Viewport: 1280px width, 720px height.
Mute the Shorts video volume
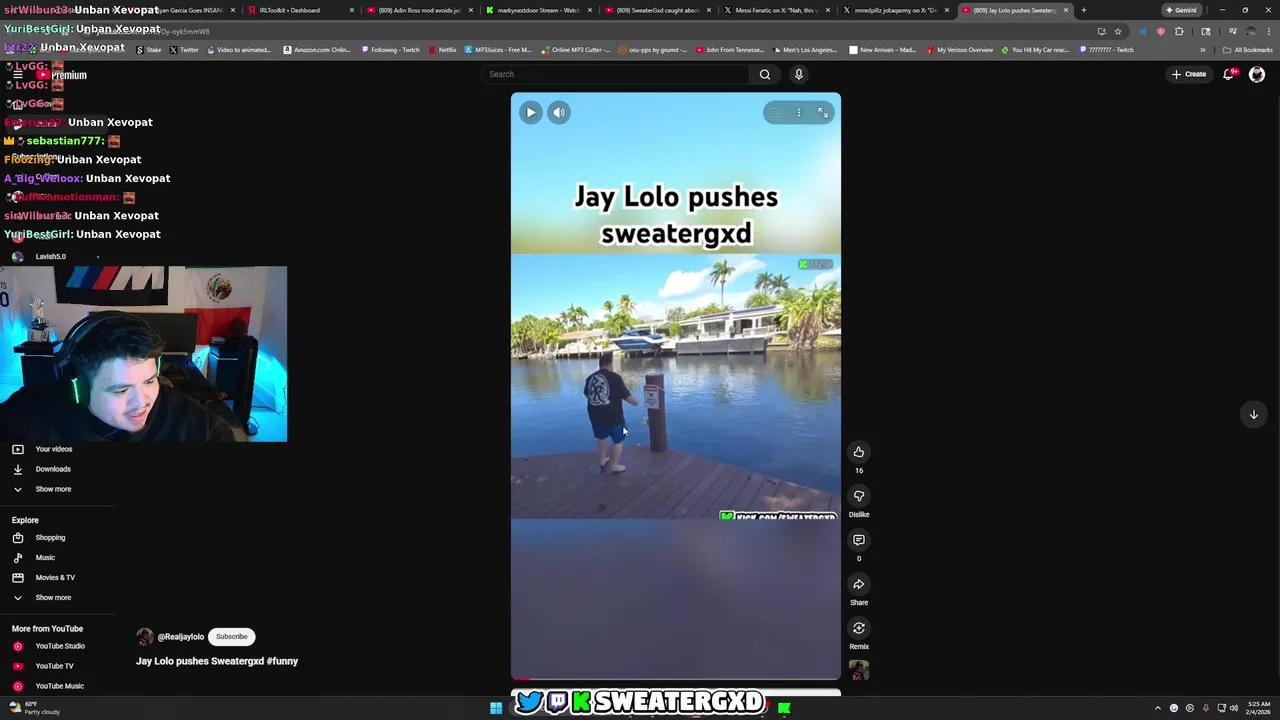pyautogui.click(x=559, y=112)
